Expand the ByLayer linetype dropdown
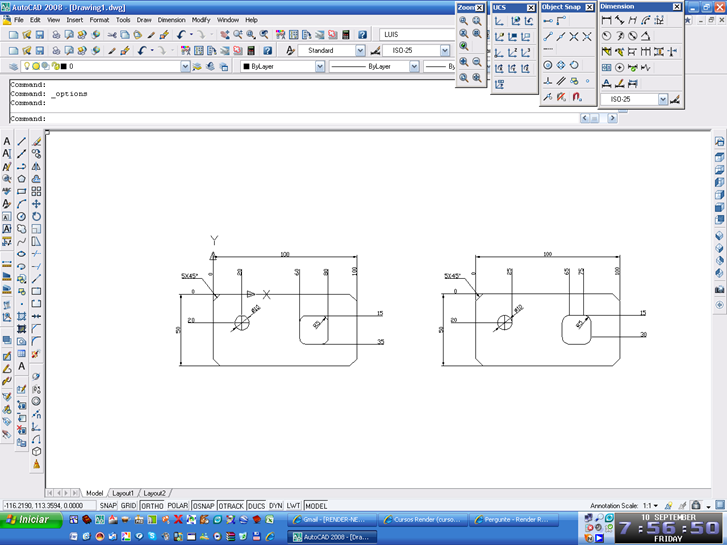728x546 pixels. click(x=414, y=66)
